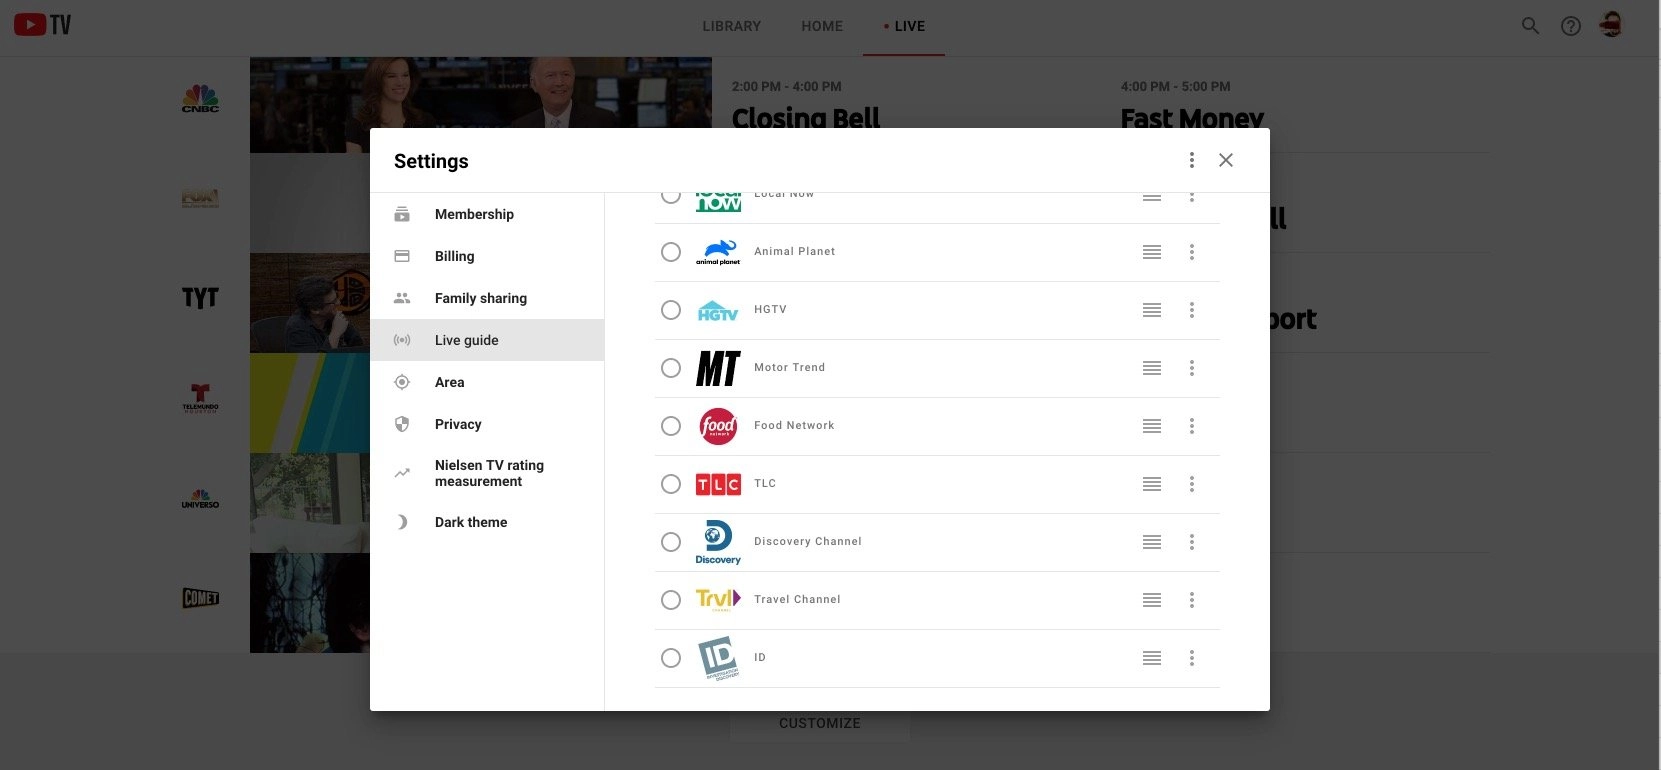Click the Customize button below the guide
1661x770 pixels.
[820, 723]
